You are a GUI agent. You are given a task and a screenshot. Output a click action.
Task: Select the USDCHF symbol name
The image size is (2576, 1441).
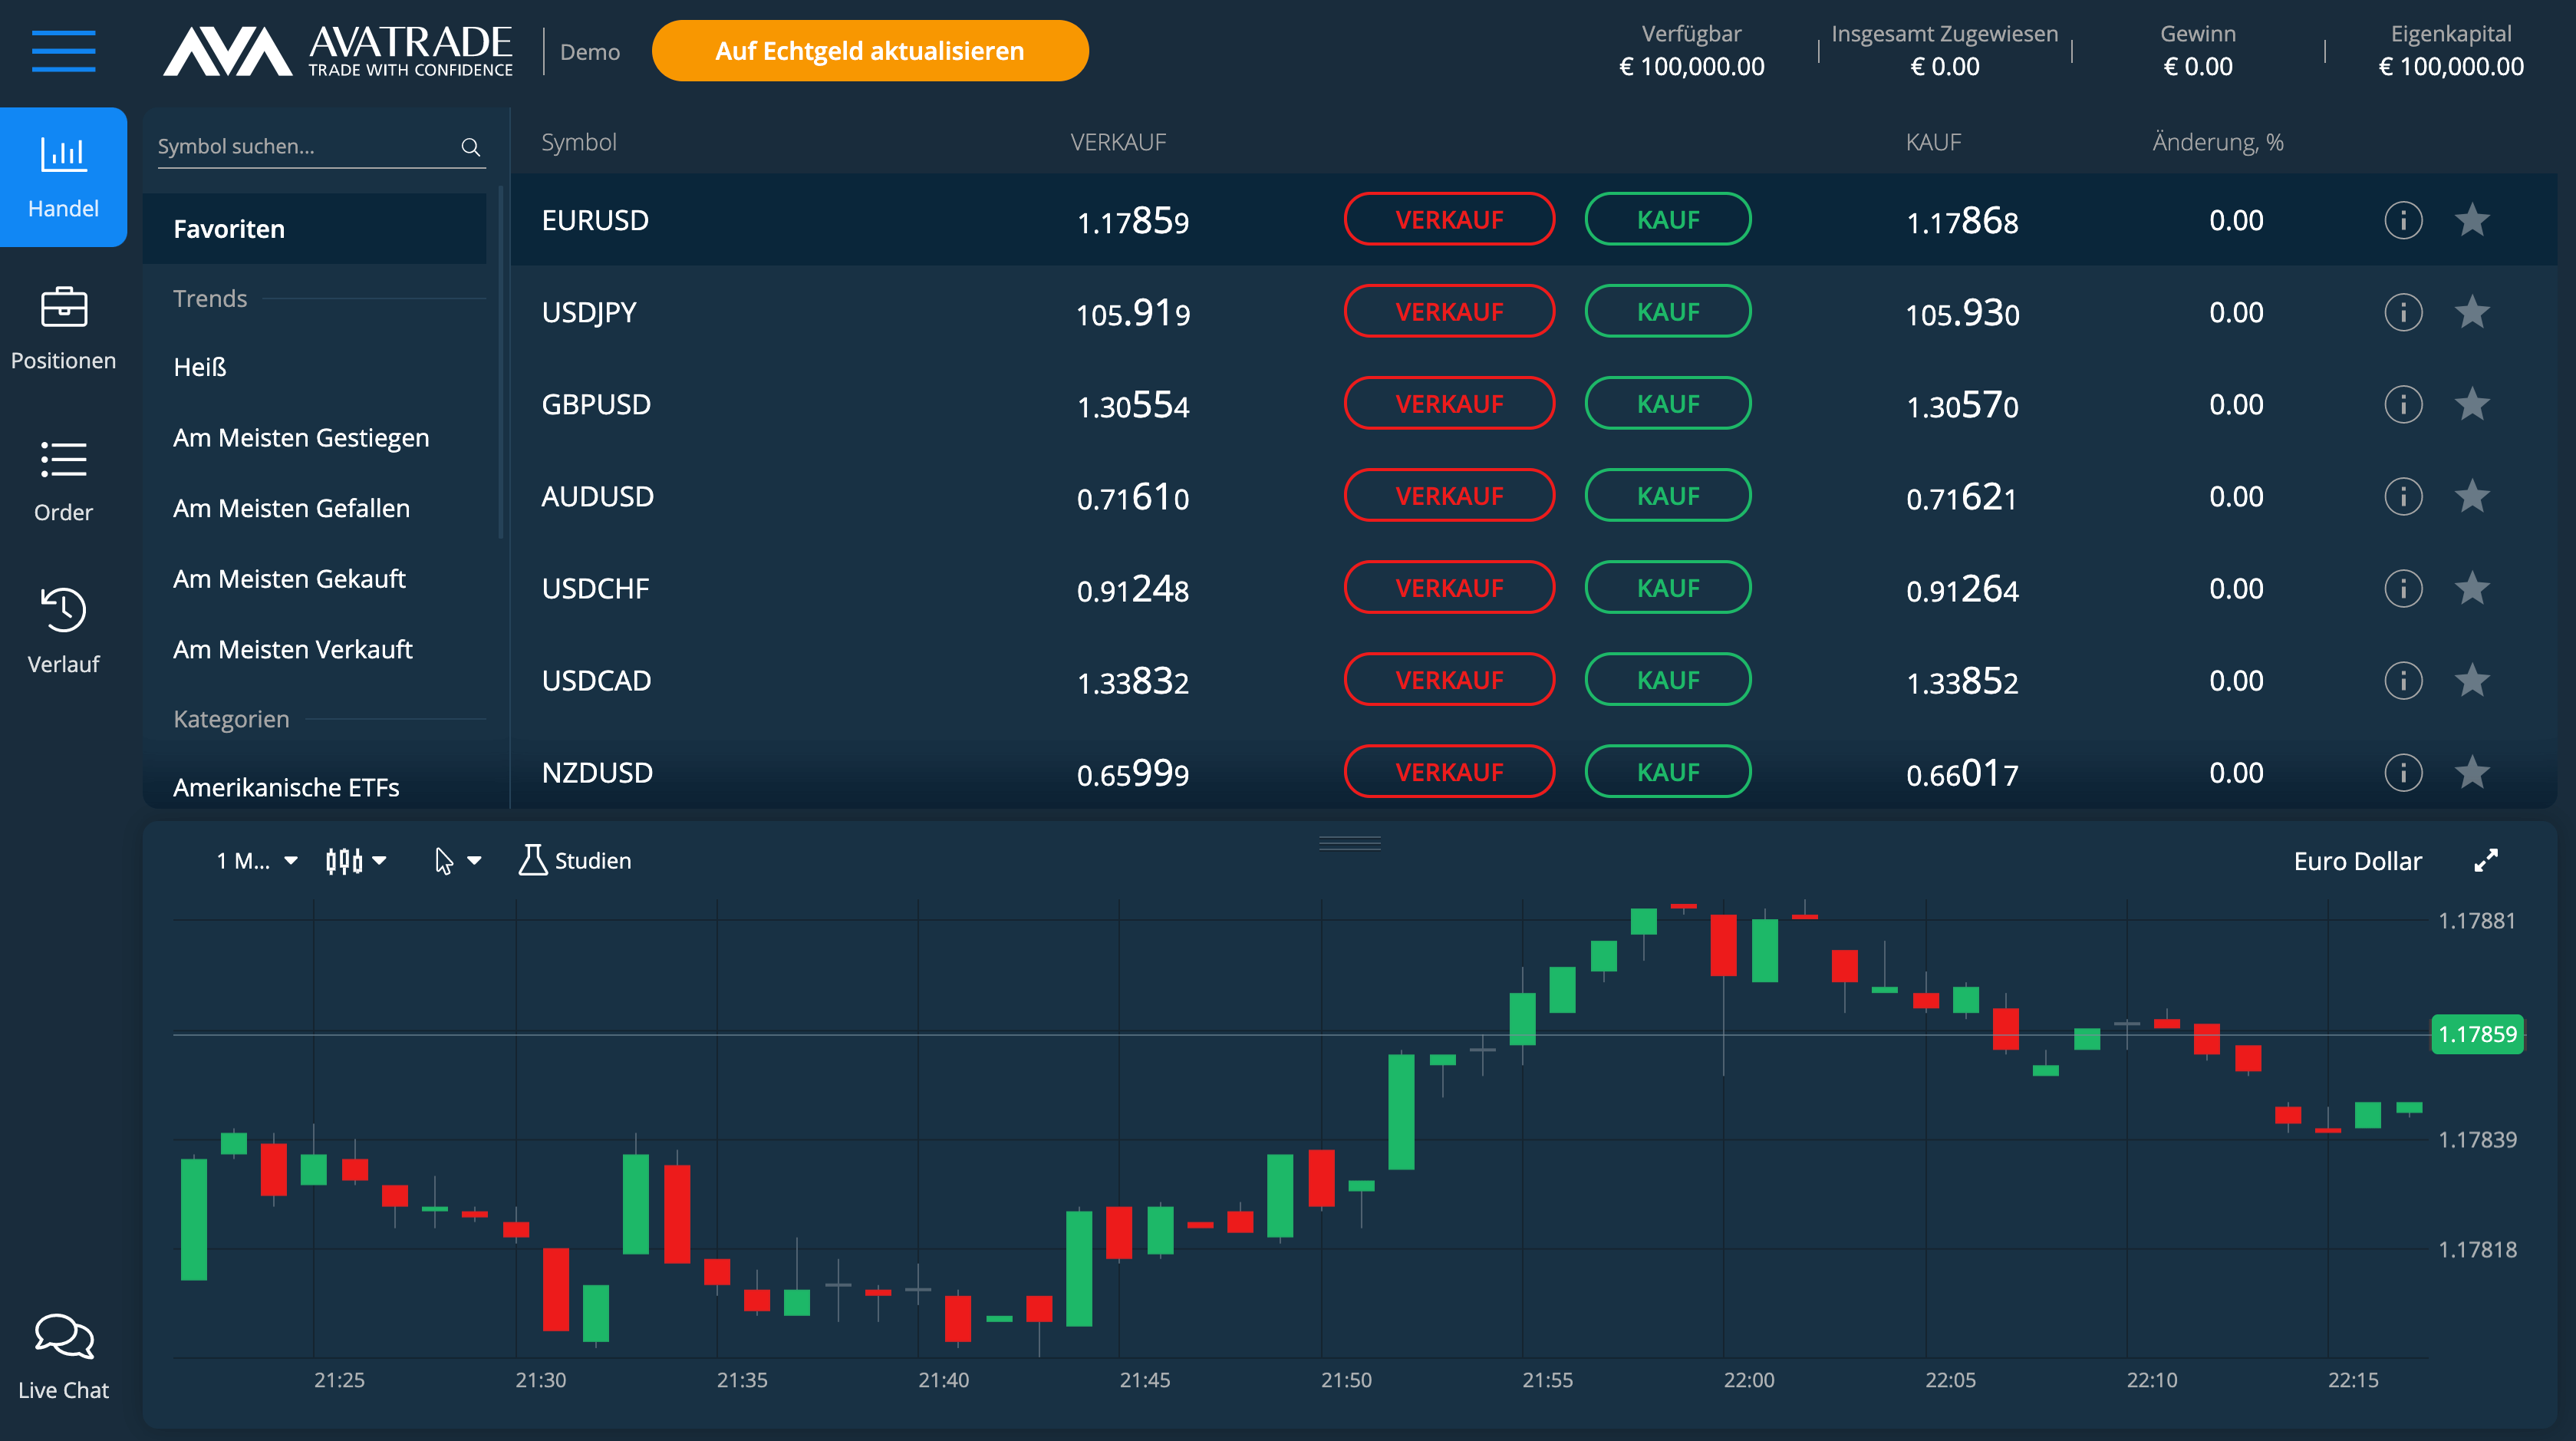[595, 588]
